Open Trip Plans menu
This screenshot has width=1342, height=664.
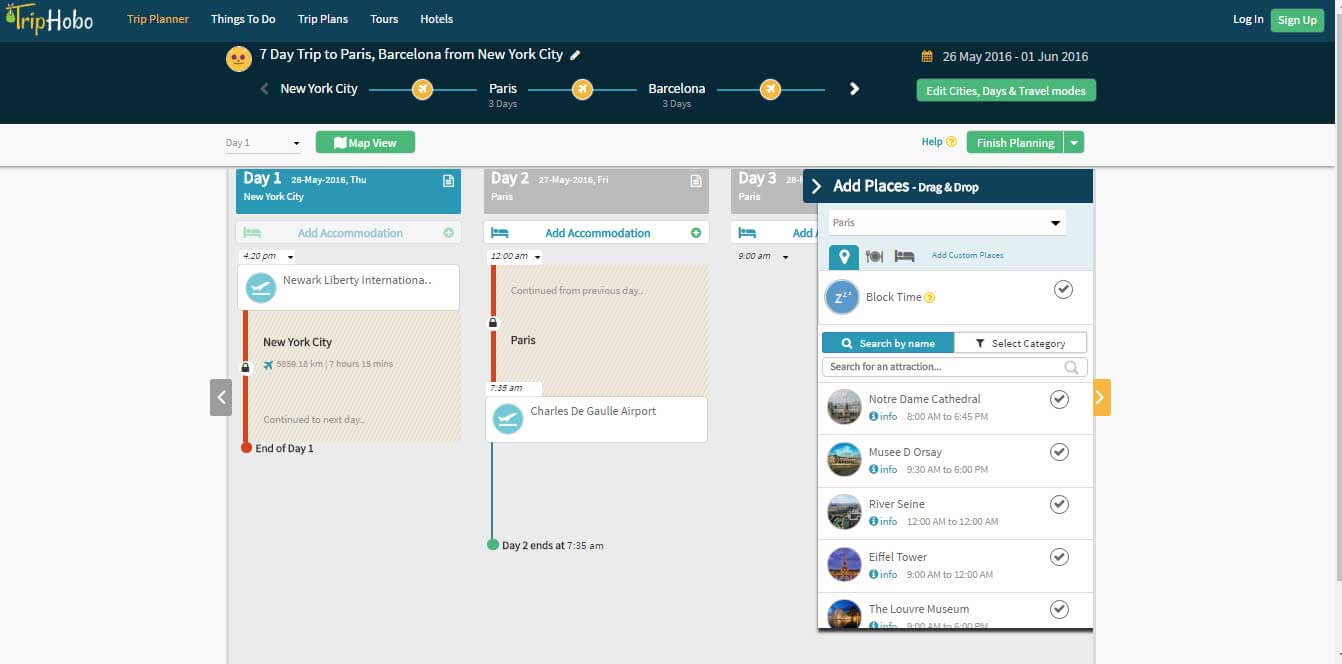point(323,19)
